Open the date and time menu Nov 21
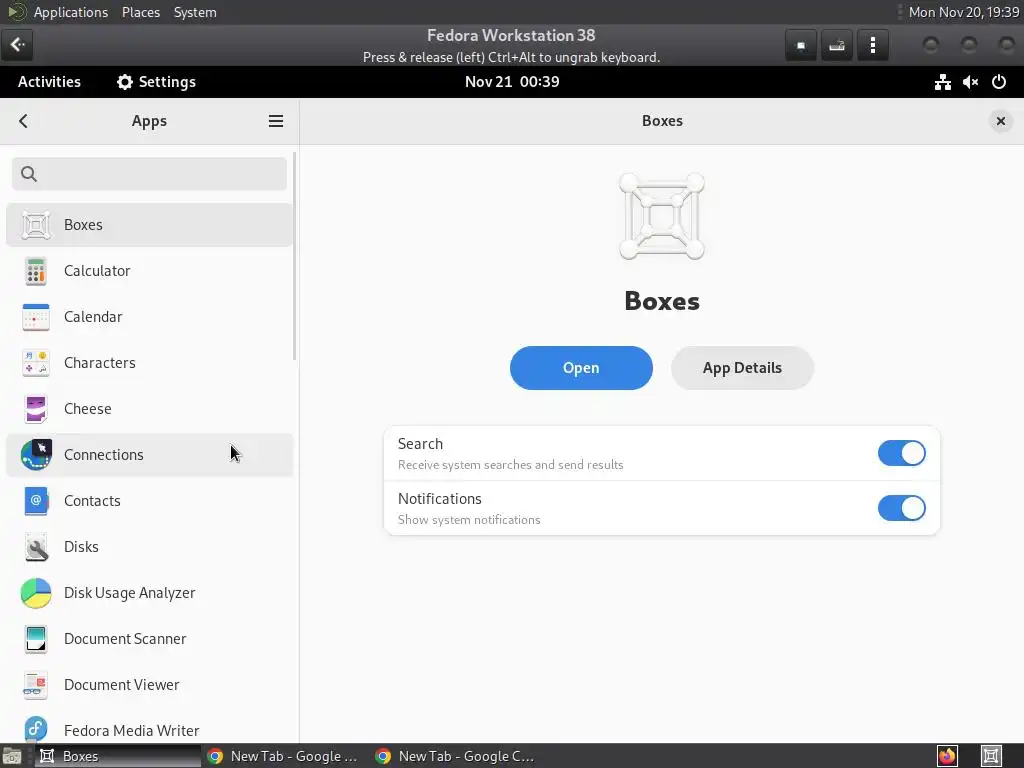Screen dimensions: 1024x768 (512, 82)
